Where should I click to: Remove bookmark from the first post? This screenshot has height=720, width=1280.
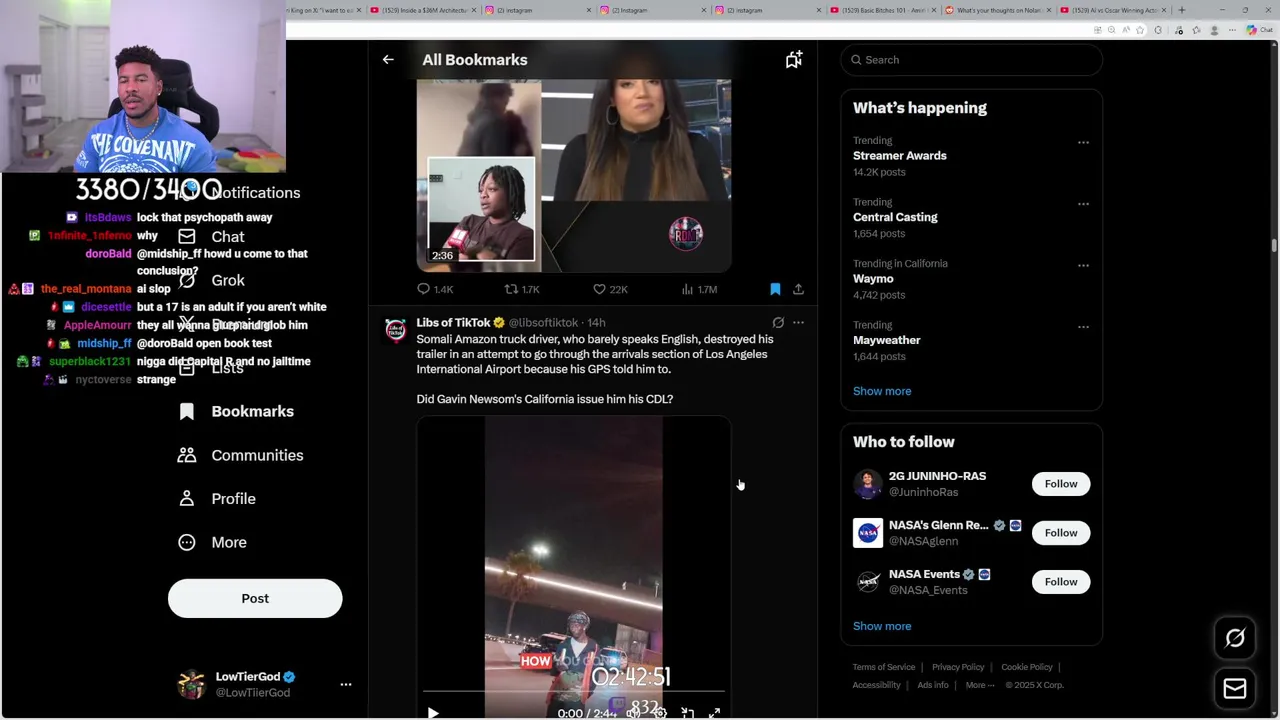pyautogui.click(x=775, y=289)
